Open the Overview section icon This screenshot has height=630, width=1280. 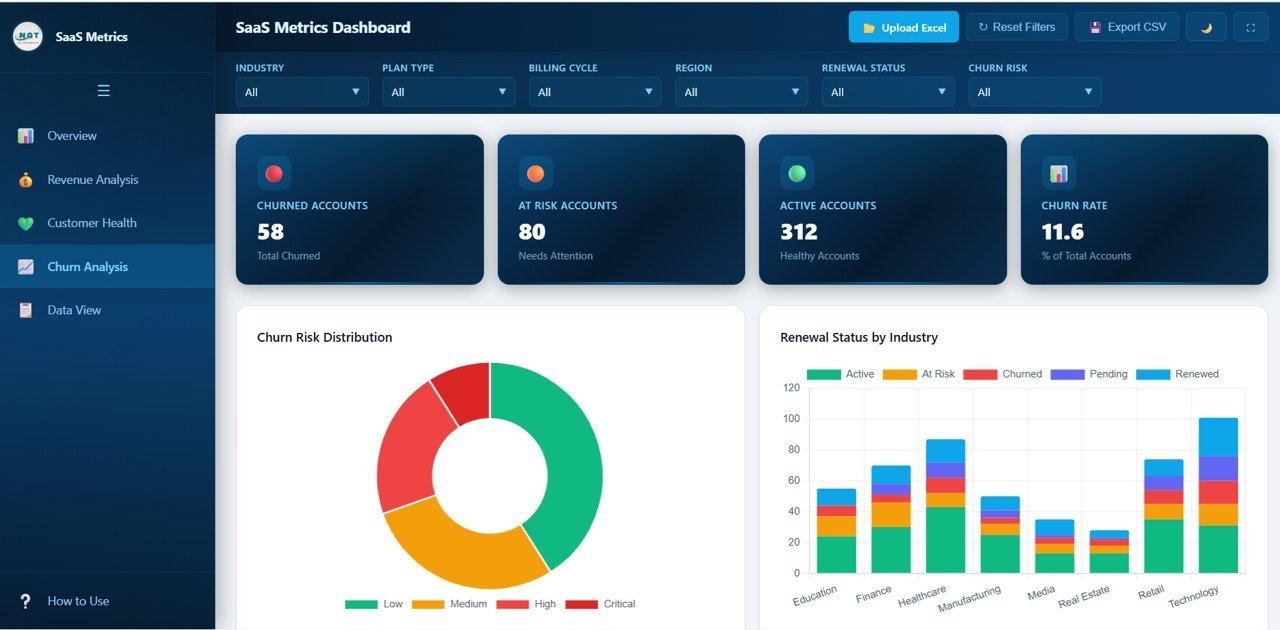tap(24, 135)
